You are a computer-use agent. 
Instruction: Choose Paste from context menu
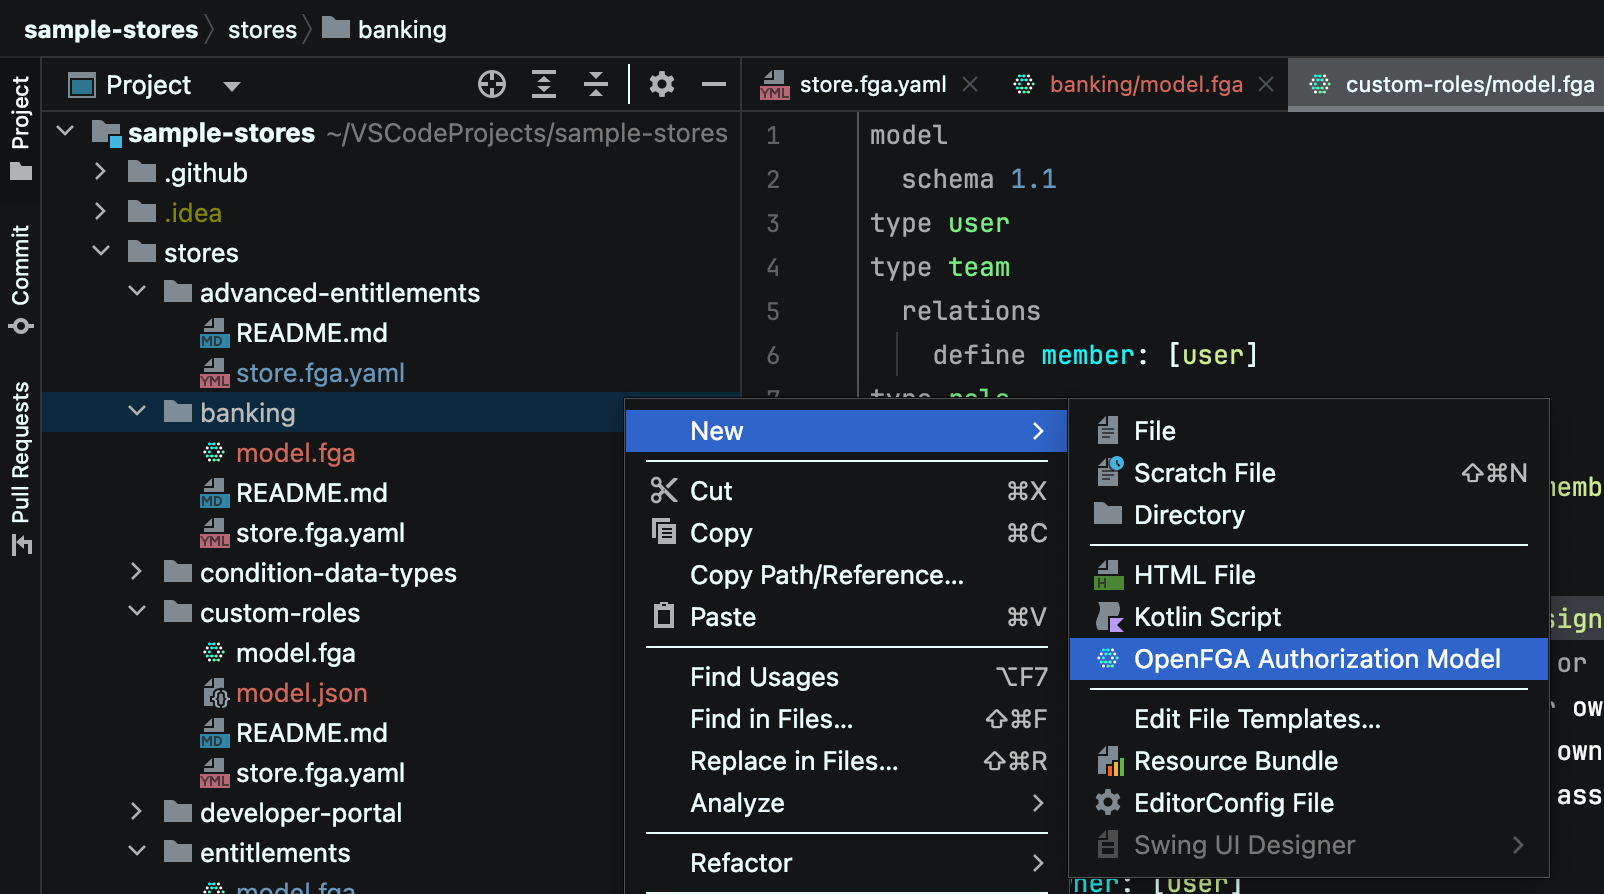coord(847,617)
